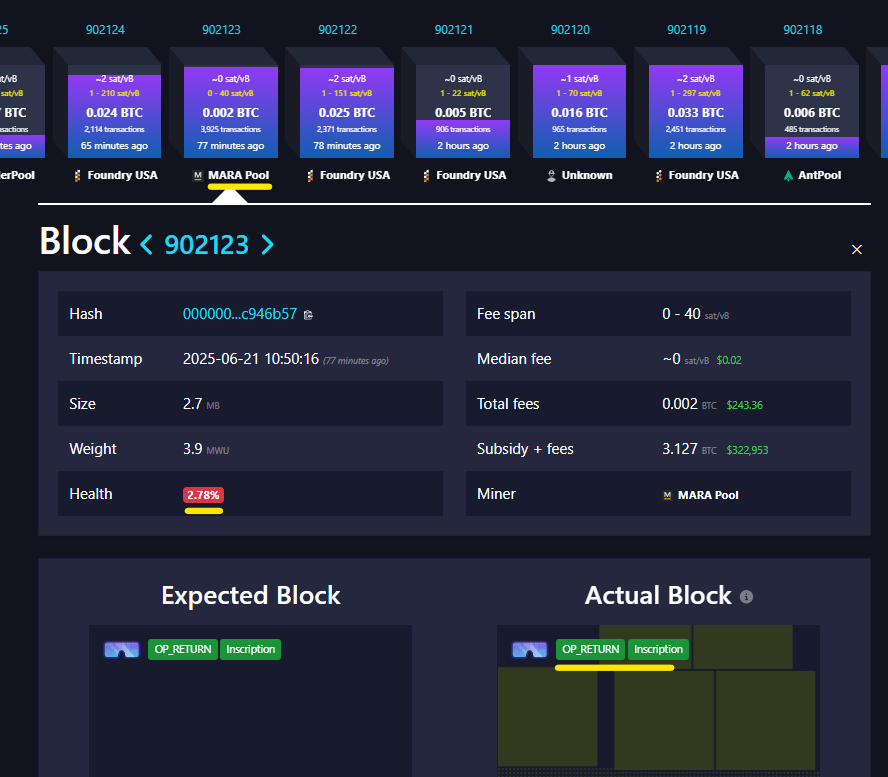Click Foundry USA pool logo under block 902119

pyautogui.click(x=659, y=176)
